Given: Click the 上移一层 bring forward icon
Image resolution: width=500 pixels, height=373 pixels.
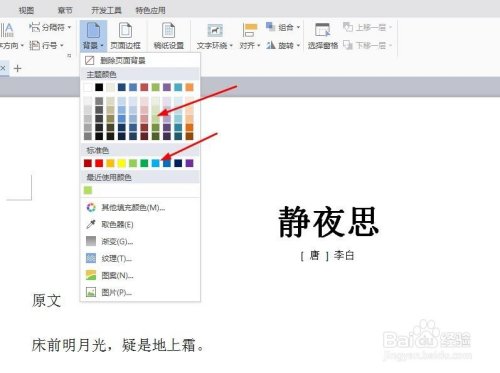Looking at the screenshot, I should (x=348, y=27).
